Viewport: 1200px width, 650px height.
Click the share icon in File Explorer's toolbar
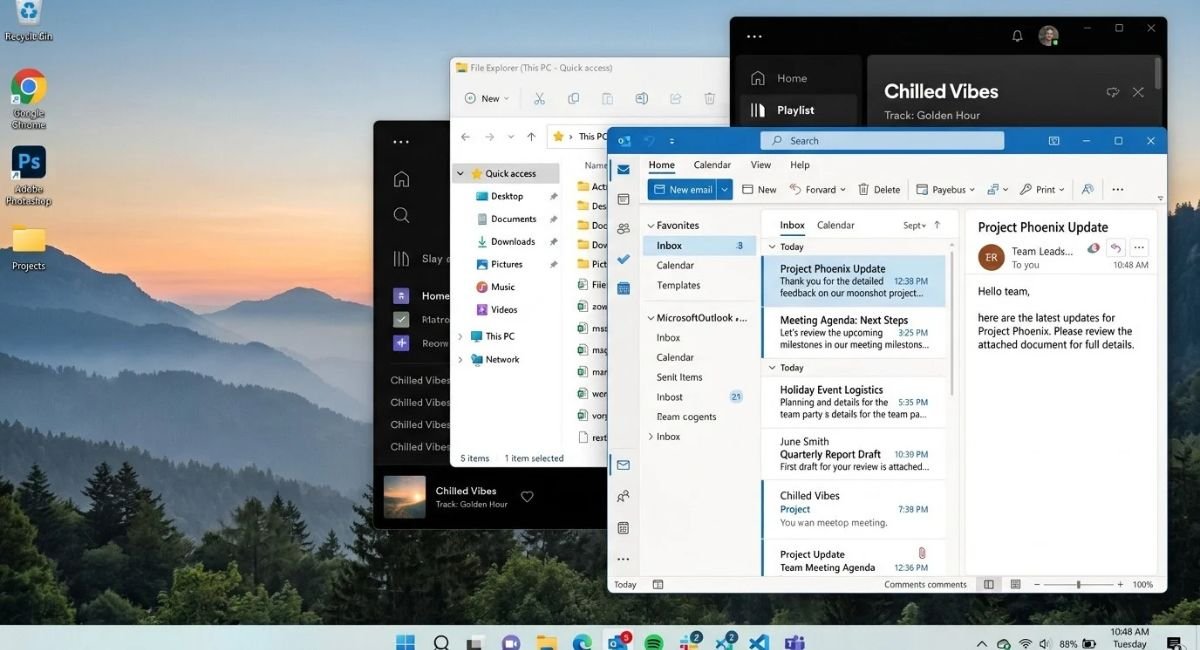(x=675, y=98)
